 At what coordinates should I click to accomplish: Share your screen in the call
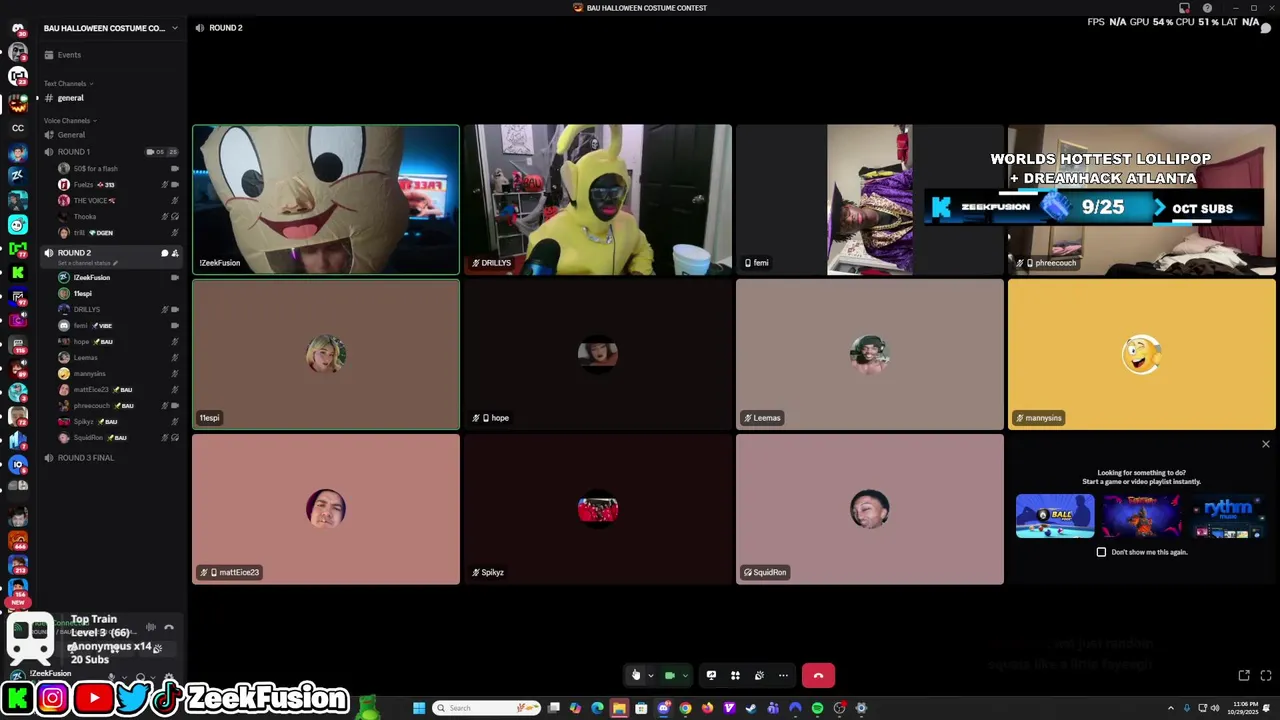[x=711, y=675]
